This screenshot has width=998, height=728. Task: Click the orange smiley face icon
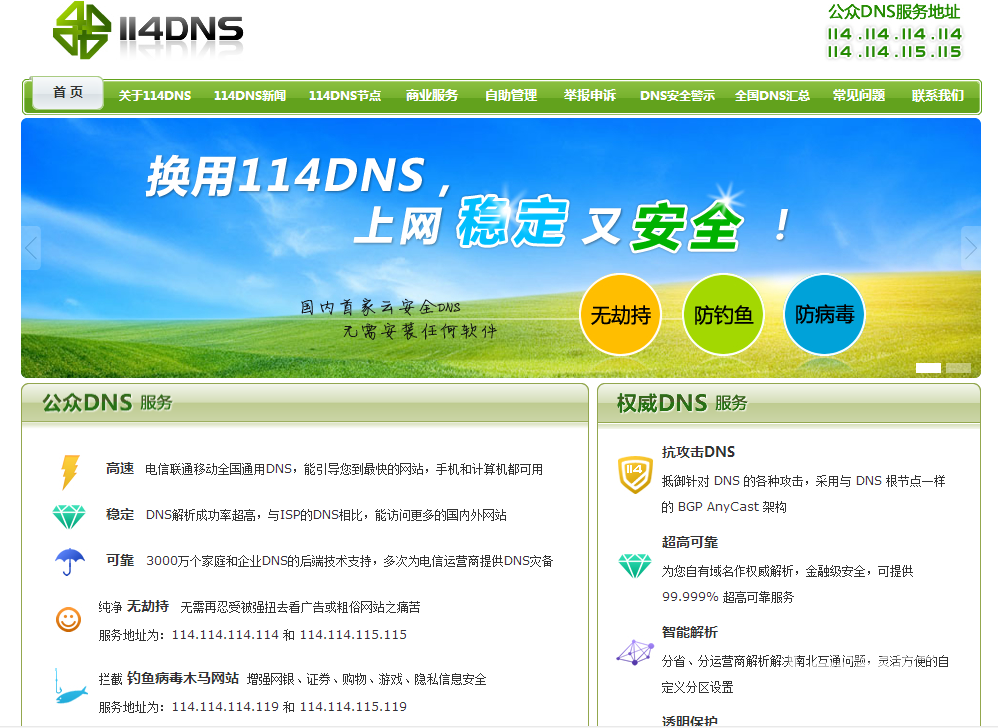[x=69, y=619]
